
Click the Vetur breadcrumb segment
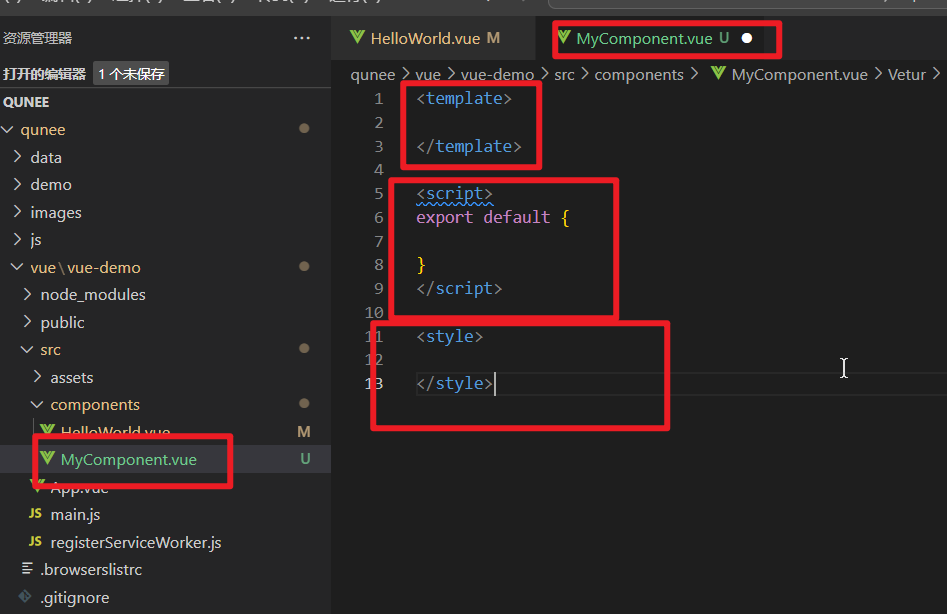pyautogui.click(x=907, y=75)
